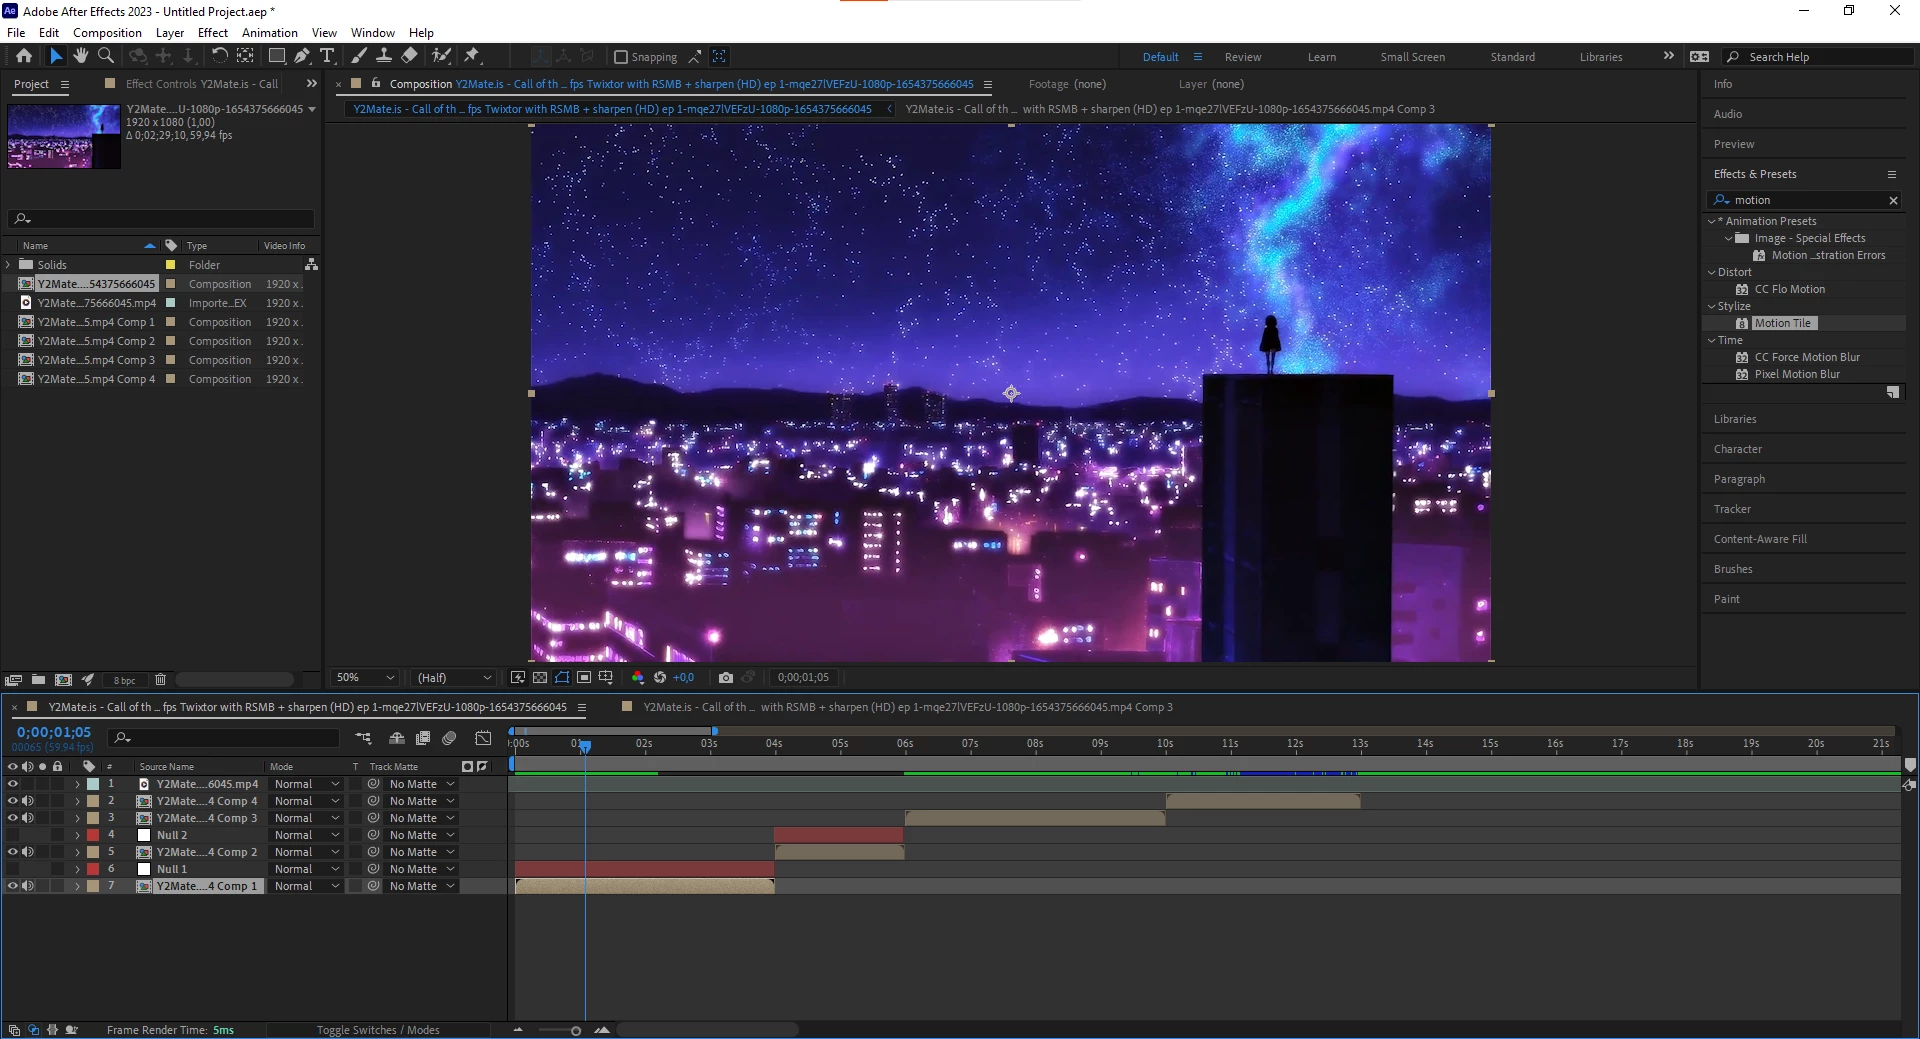Switch to the Small Screen workspace
The width and height of the screenshot is (1920, 1039).
point(1412,57)
